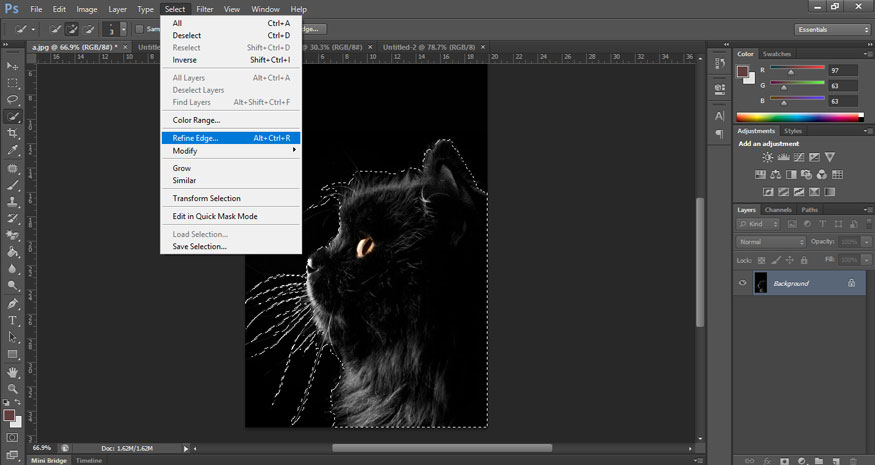
Task: Open the Normal blend mode dropdown
Action: pos(771,242)
